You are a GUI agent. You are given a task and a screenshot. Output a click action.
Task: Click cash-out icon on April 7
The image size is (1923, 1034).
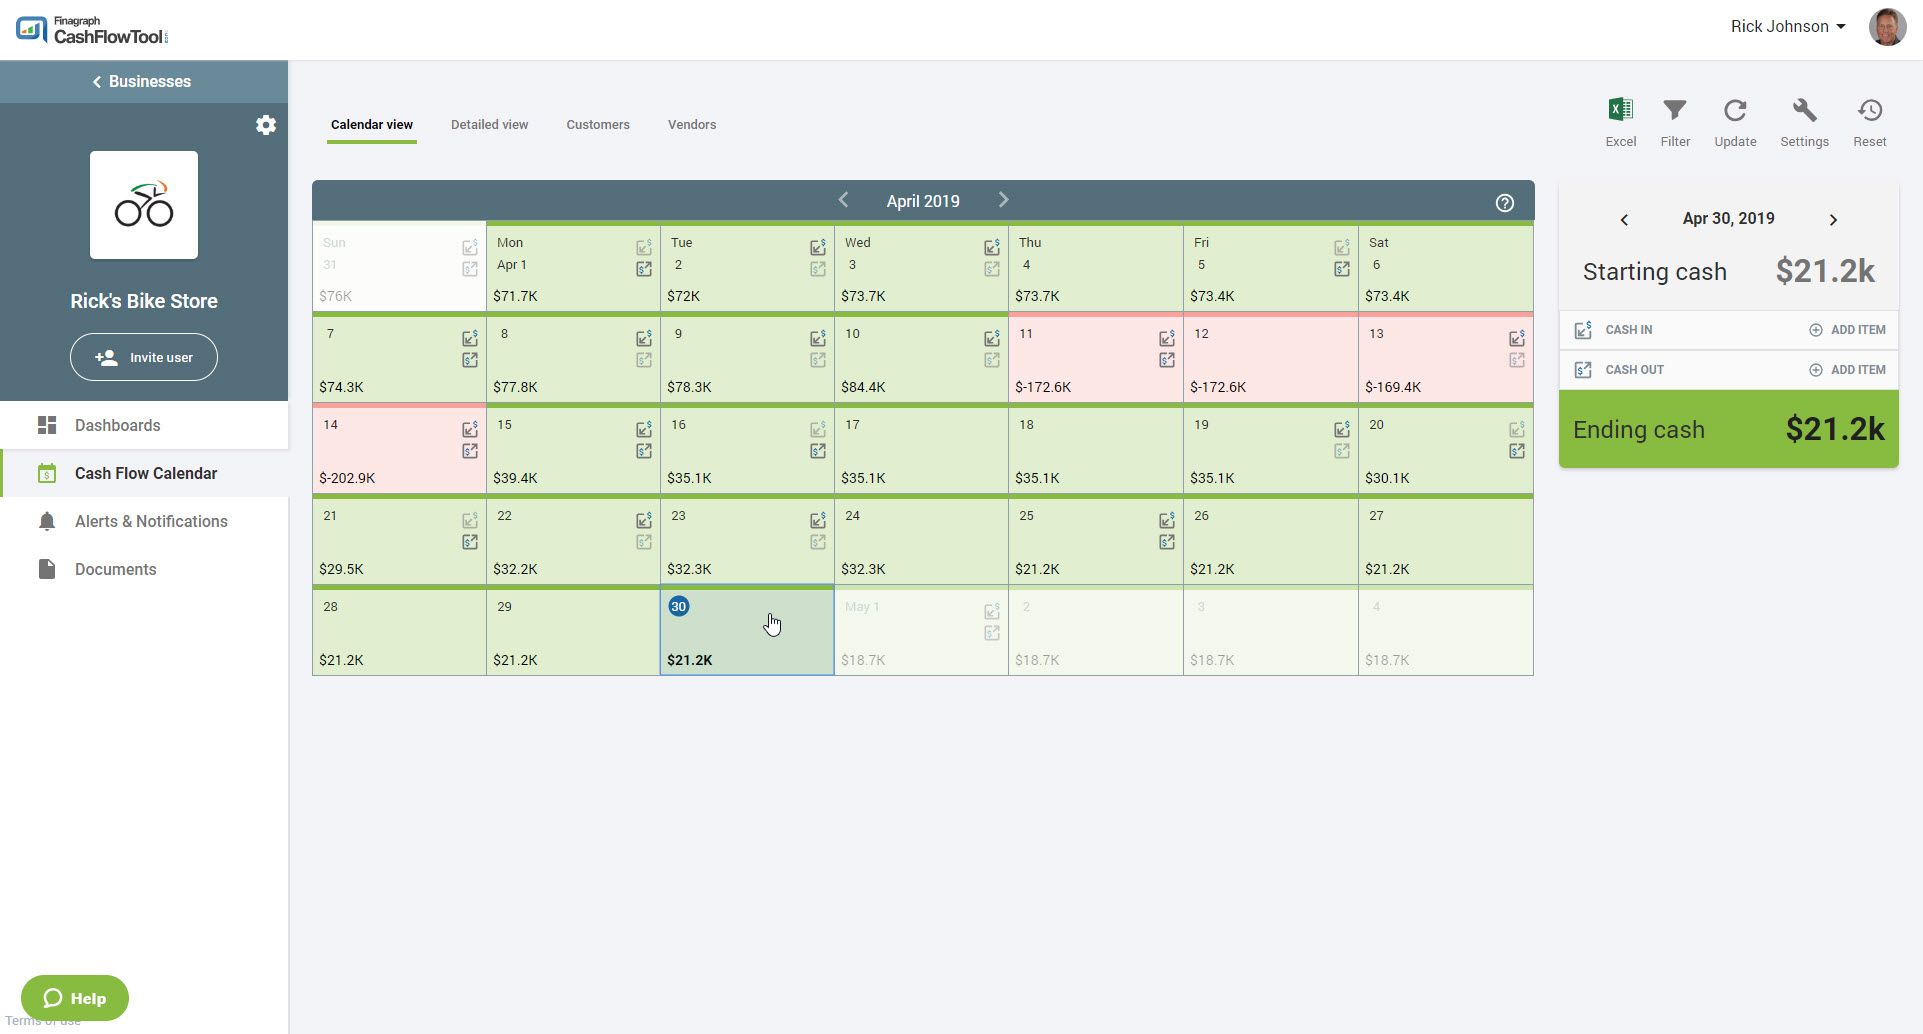pyautogui.click(x=470, y=360)
